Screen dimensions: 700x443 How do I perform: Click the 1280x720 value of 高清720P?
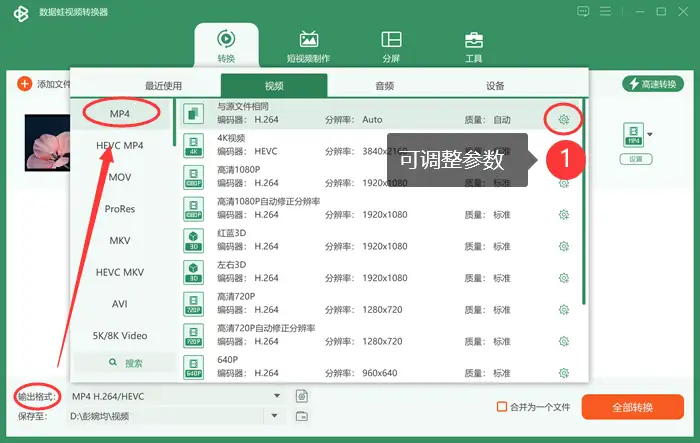click(x=382, y=309)
